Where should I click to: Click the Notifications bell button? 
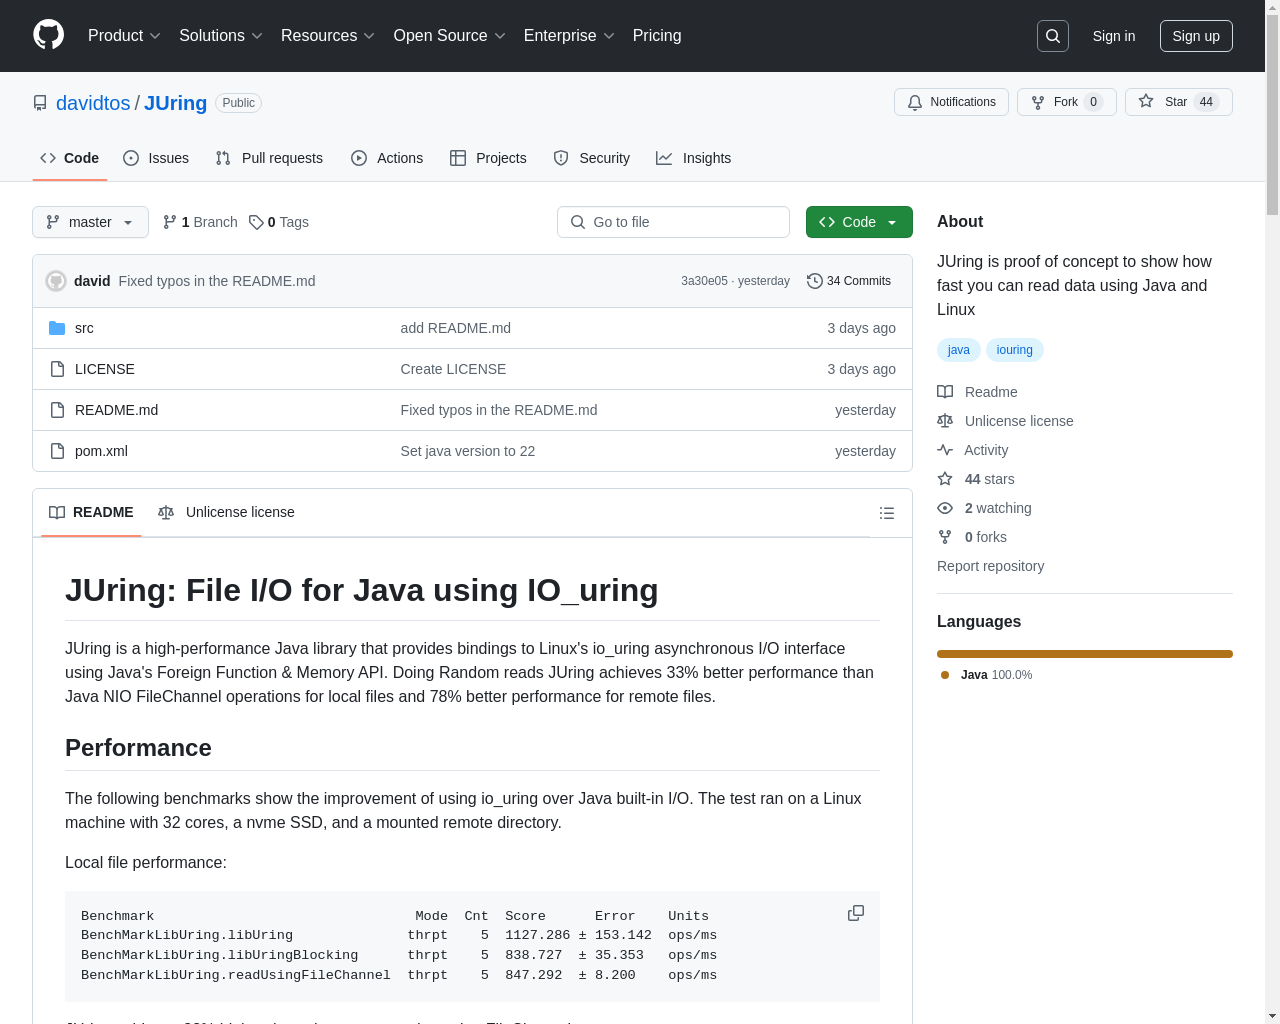951,102
